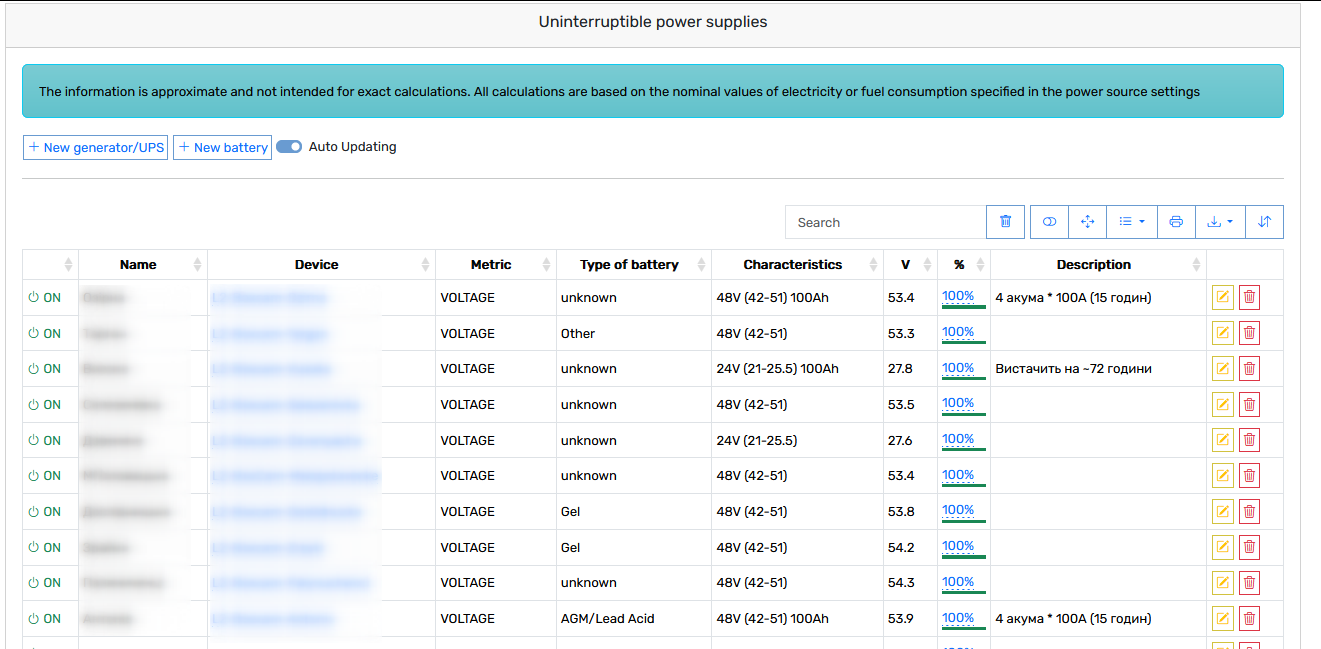Toggle the Auto Updating switch

click(289, 147)
